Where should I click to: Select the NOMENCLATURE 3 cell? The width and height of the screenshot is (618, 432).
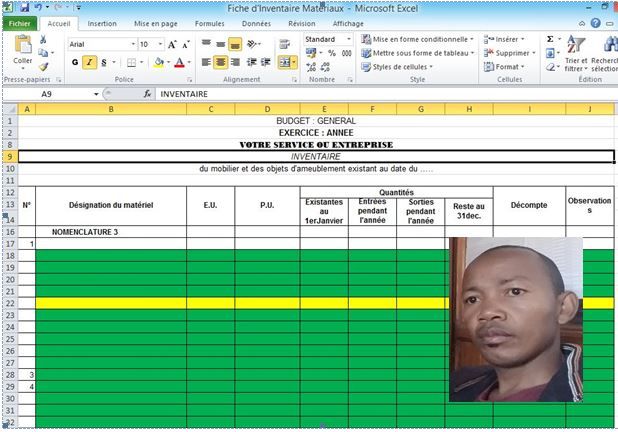(x=111, y=232)
